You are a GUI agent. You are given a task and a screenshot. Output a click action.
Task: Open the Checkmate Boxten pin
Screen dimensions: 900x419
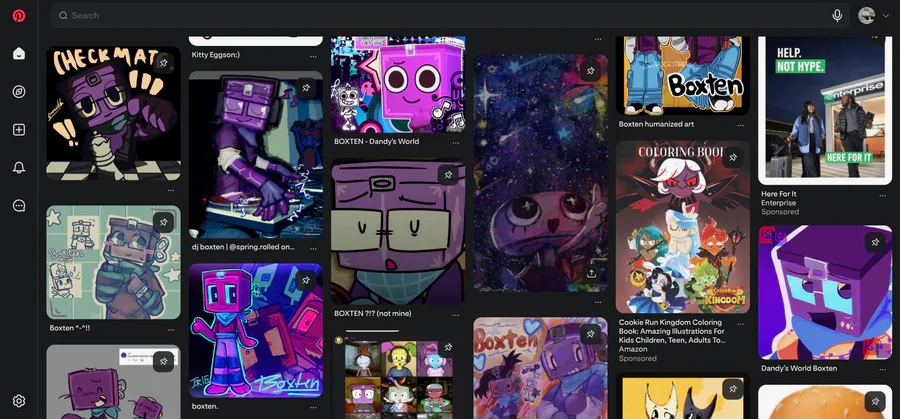tap(113, 113)
